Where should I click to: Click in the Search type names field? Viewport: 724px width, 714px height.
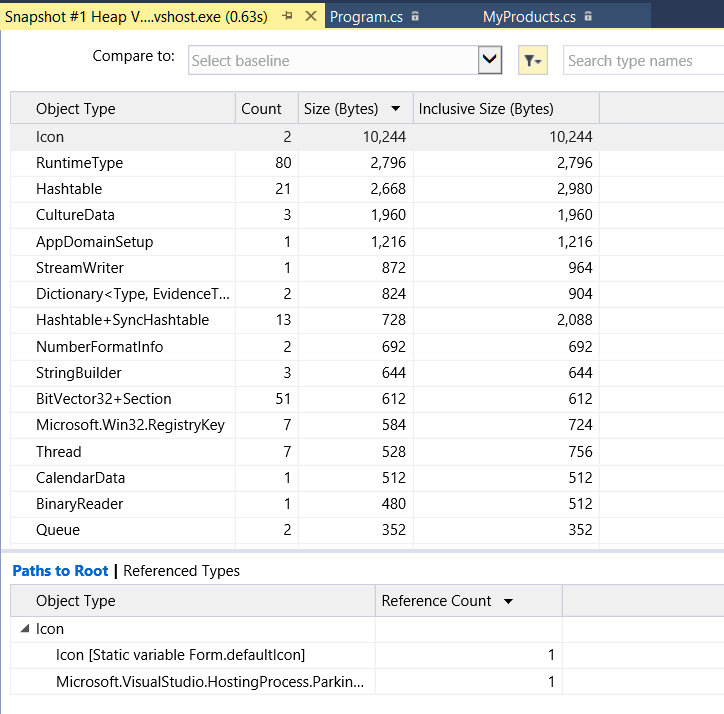(x=640, y=61)
